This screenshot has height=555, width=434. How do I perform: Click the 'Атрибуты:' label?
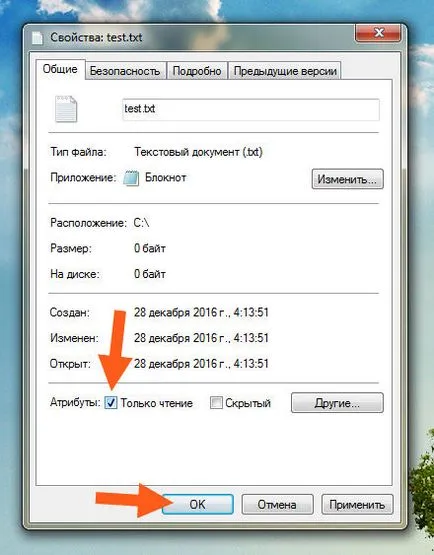point(75,402)
